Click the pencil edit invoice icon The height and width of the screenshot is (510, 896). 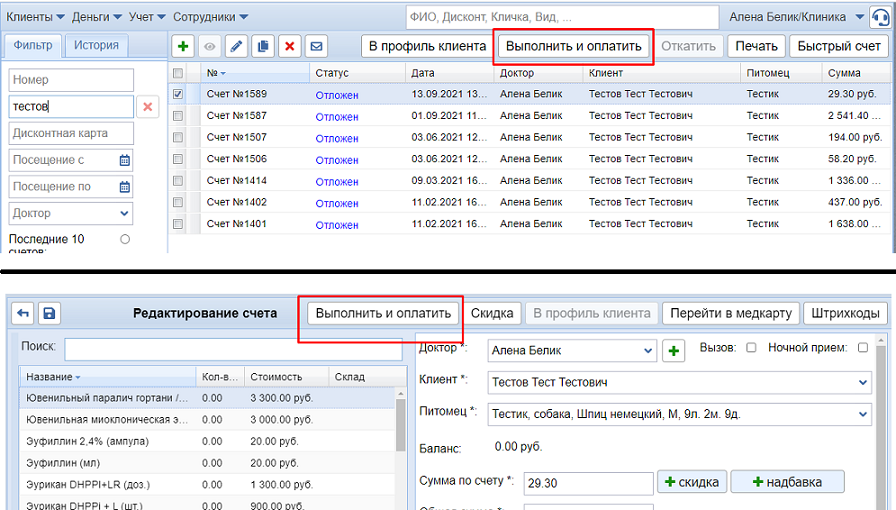point(237,46)
